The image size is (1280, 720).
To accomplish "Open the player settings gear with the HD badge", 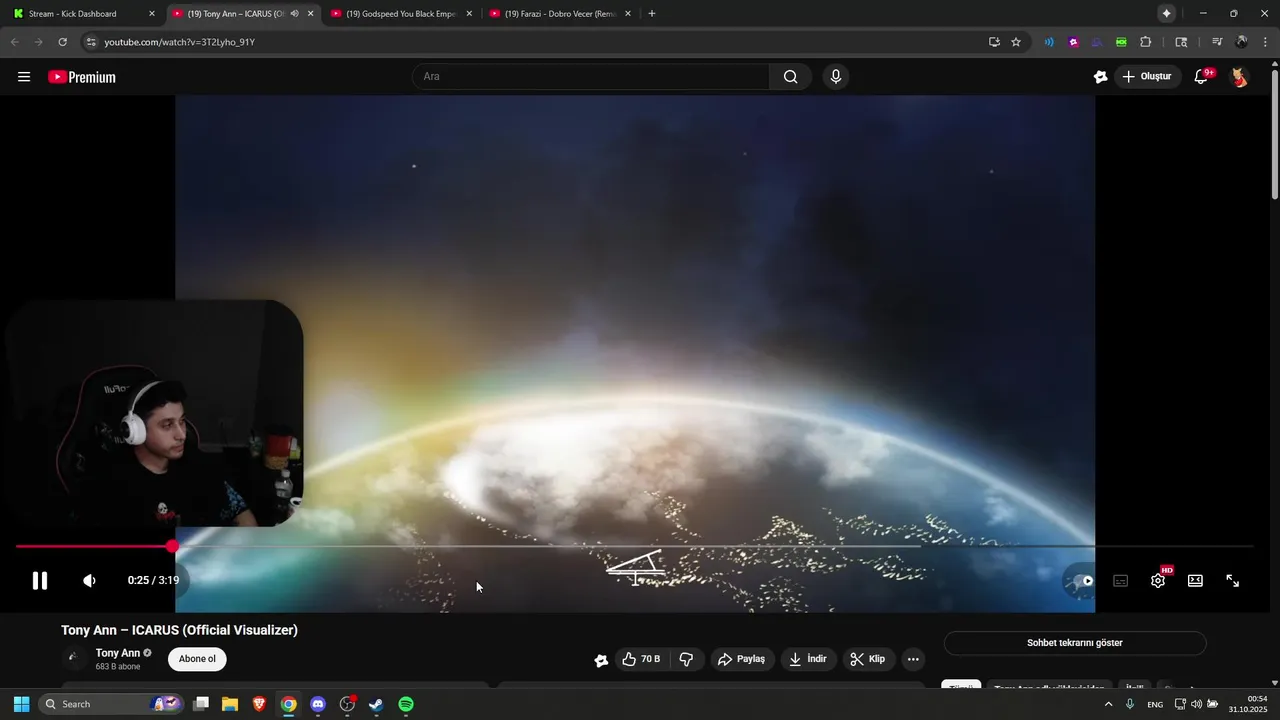I will click(x=1158, y=580).
